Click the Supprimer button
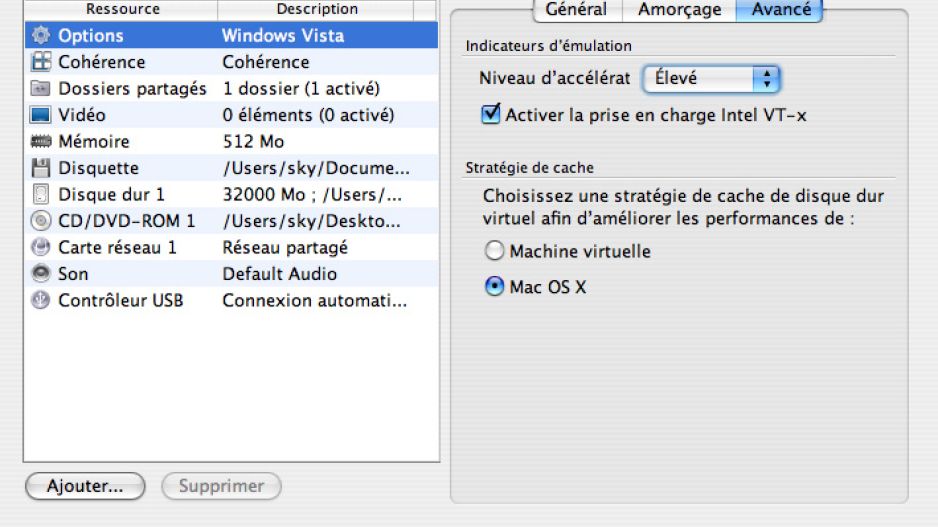Viewport: 938px width, 527px height. [x=221, y=487]
